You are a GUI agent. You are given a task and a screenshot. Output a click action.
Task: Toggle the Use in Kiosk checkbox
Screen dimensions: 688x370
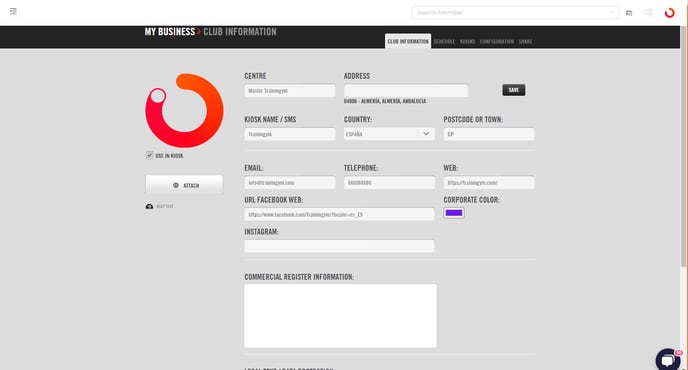[x=150, y=155]
